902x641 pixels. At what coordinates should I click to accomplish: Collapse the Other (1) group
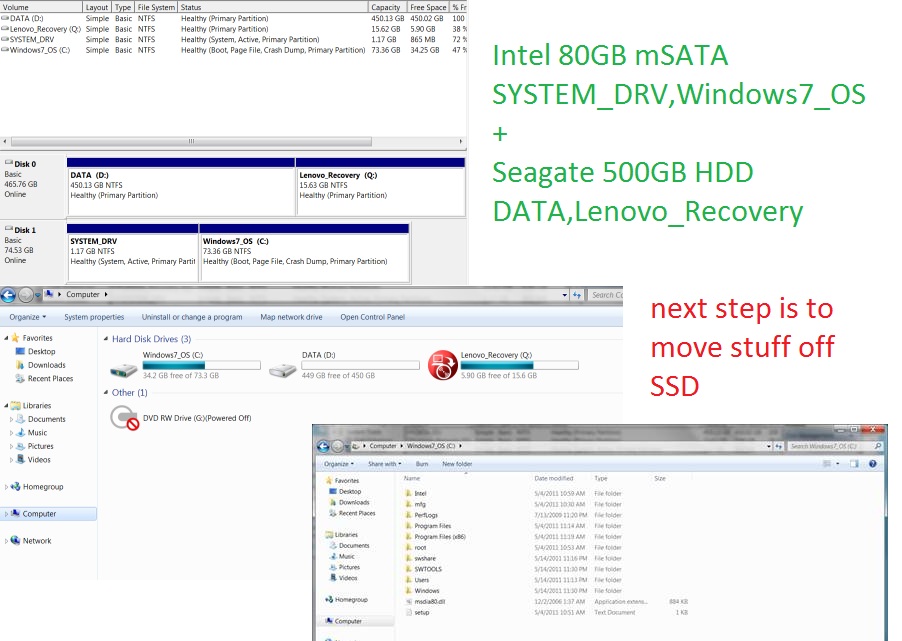(x=106, y=392)
